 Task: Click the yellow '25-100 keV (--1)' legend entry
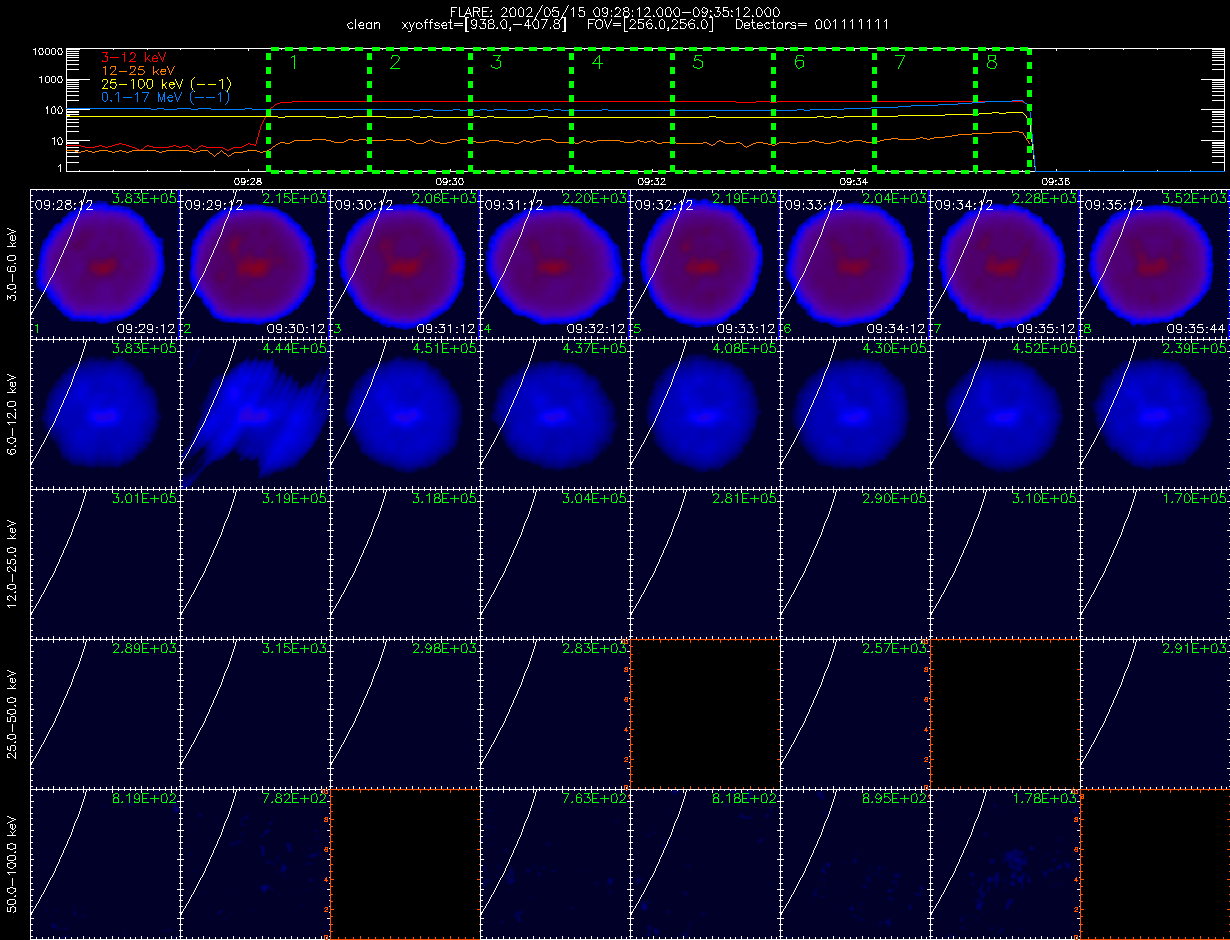coord(167,84)
